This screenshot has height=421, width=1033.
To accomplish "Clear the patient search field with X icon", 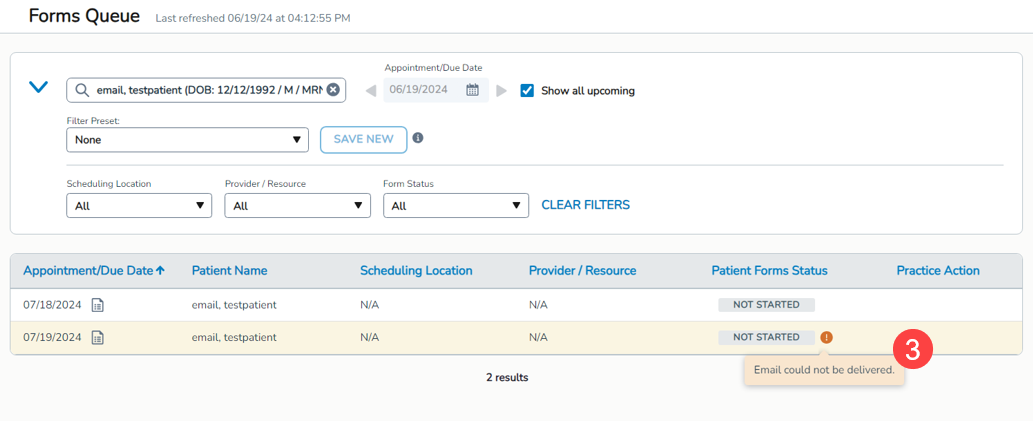I will click(x=333, y=90).
